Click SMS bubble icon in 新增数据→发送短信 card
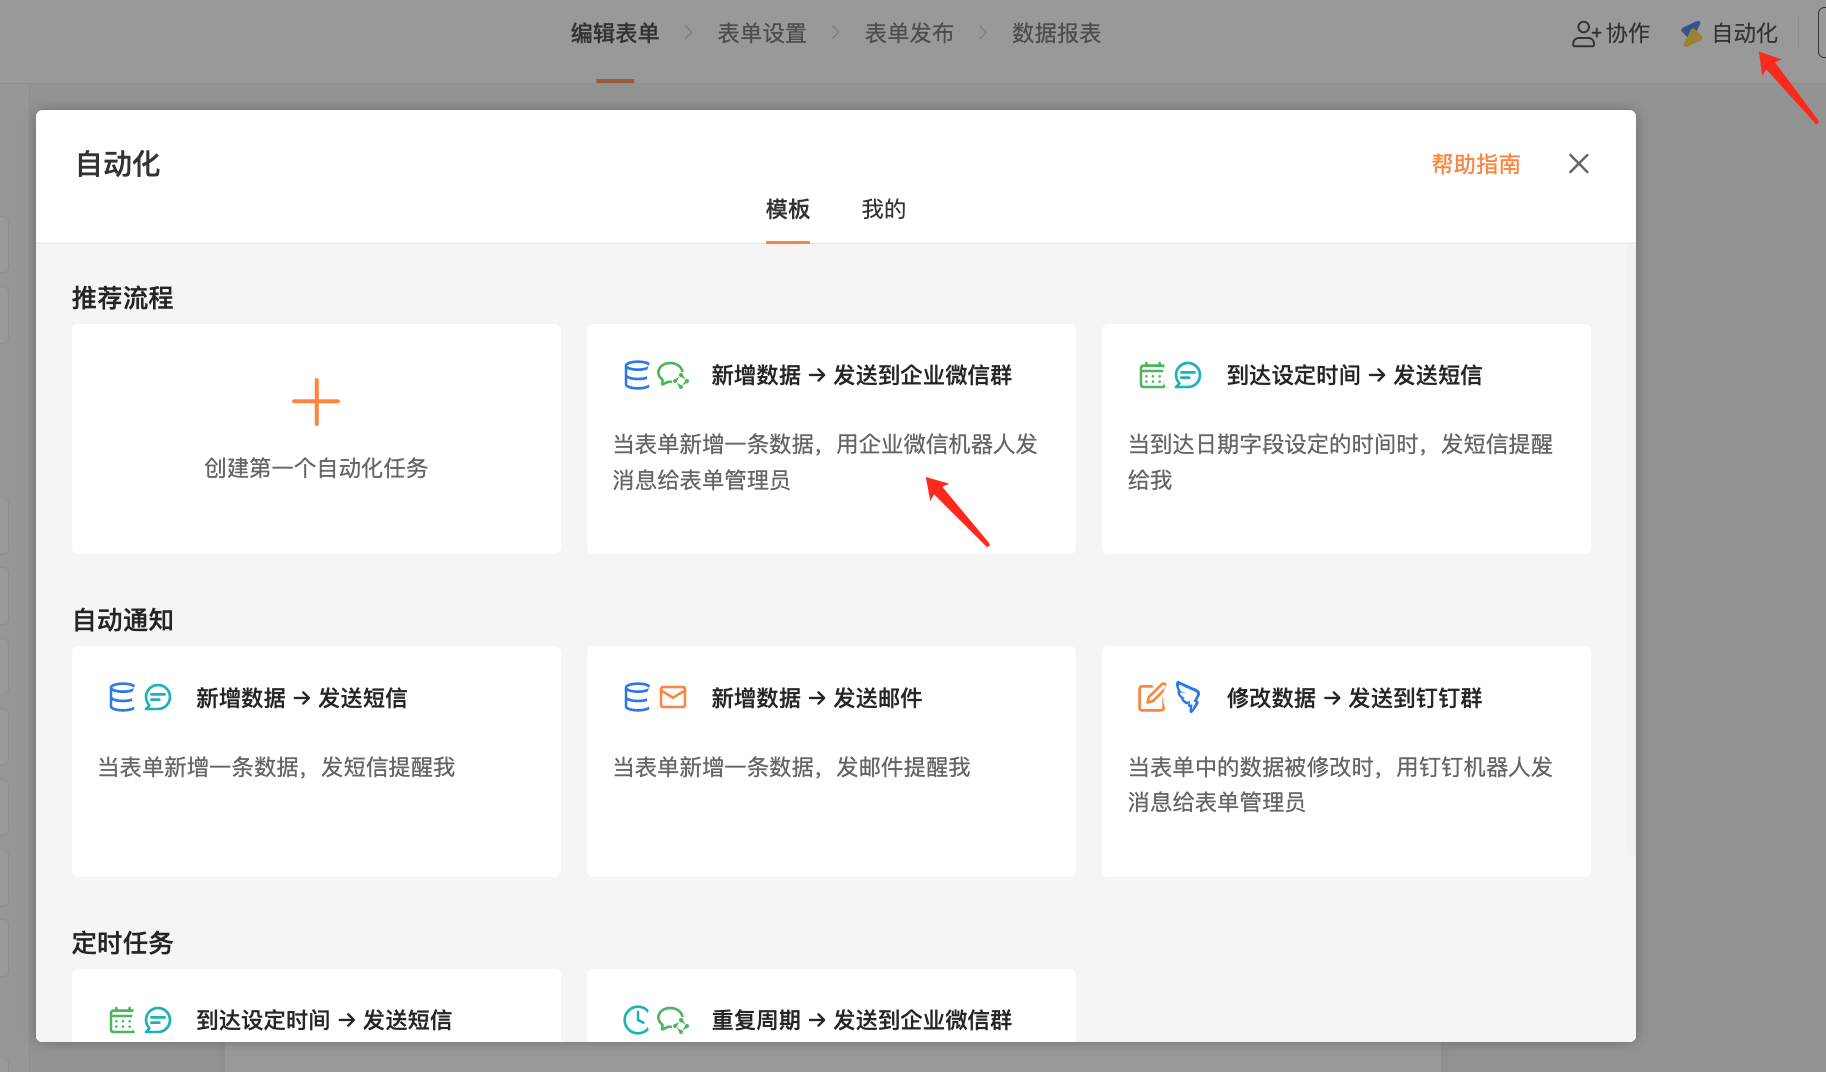The image size is (1826, 1072). click(158, 697)
